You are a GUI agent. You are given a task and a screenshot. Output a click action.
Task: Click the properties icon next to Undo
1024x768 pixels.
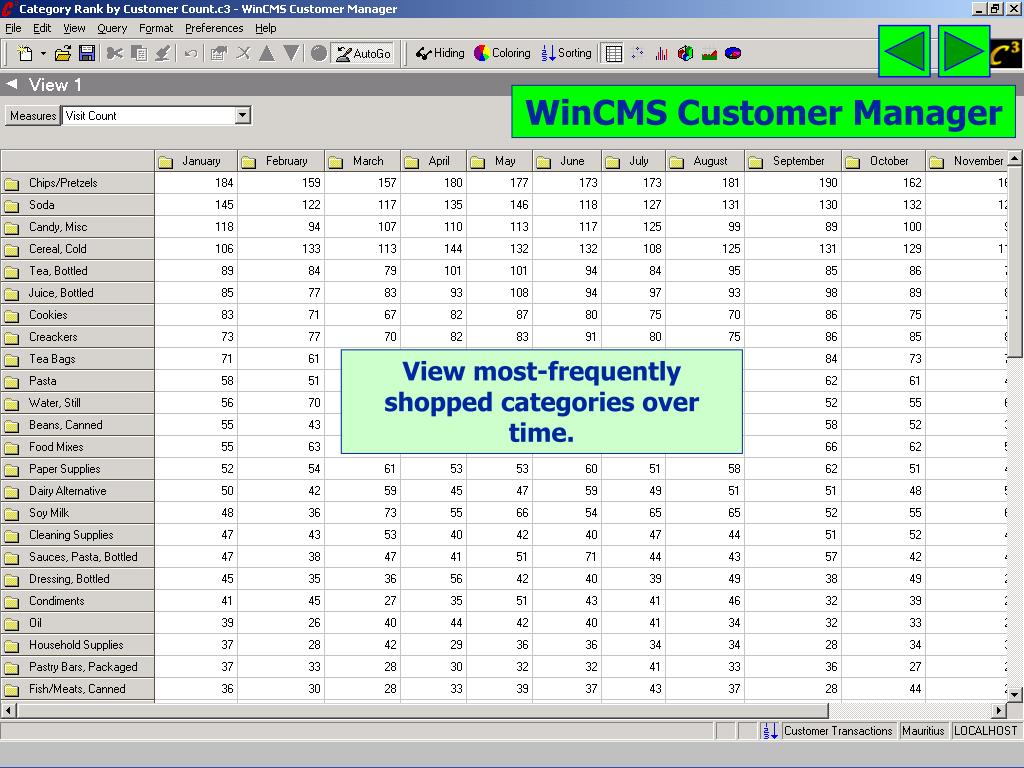pos(218,54)
